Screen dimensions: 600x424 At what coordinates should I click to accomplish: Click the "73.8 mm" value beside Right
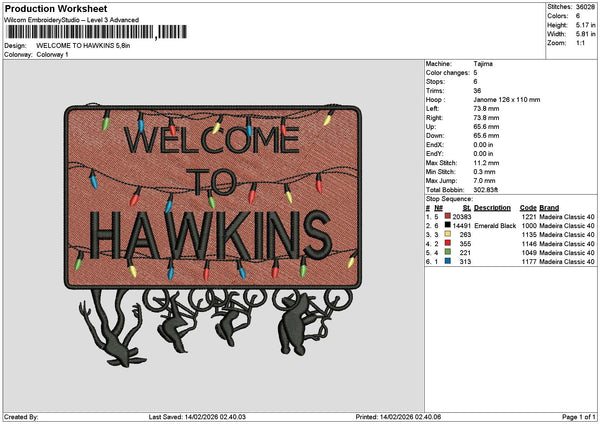point(486,118)
